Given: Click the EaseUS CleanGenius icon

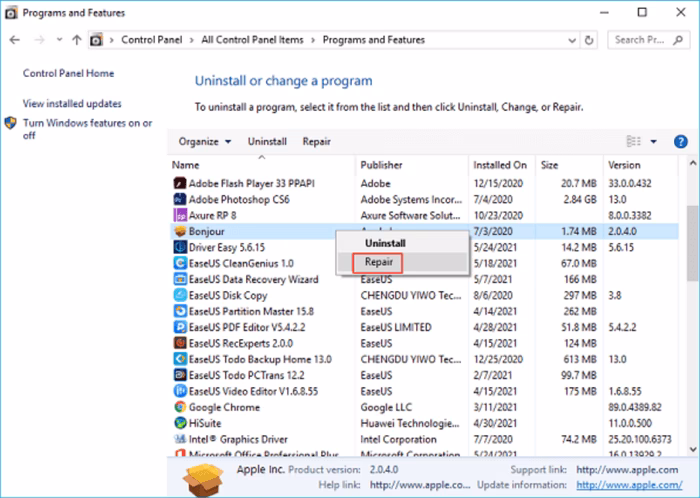Looking at the screenshot, I should [x=180, y=263].
